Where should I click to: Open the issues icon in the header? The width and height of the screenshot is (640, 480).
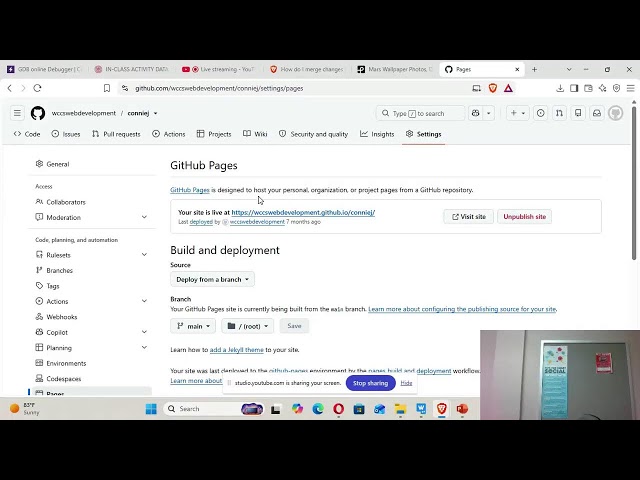(540, 113)
